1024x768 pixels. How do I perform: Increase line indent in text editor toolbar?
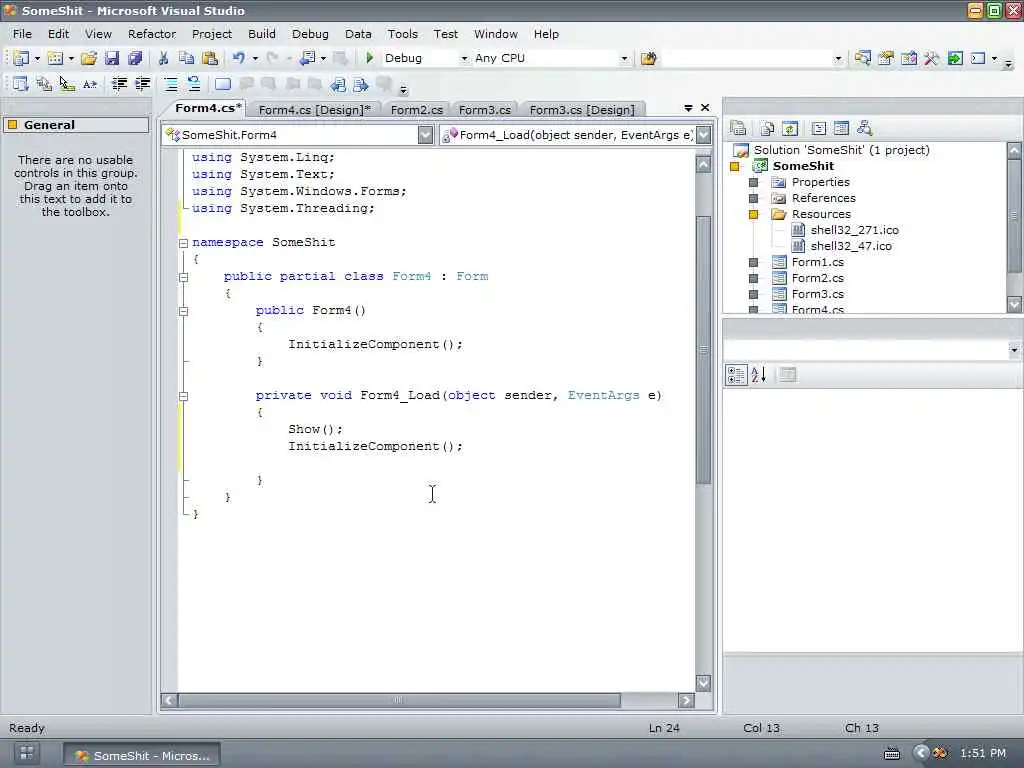(142, 84)
